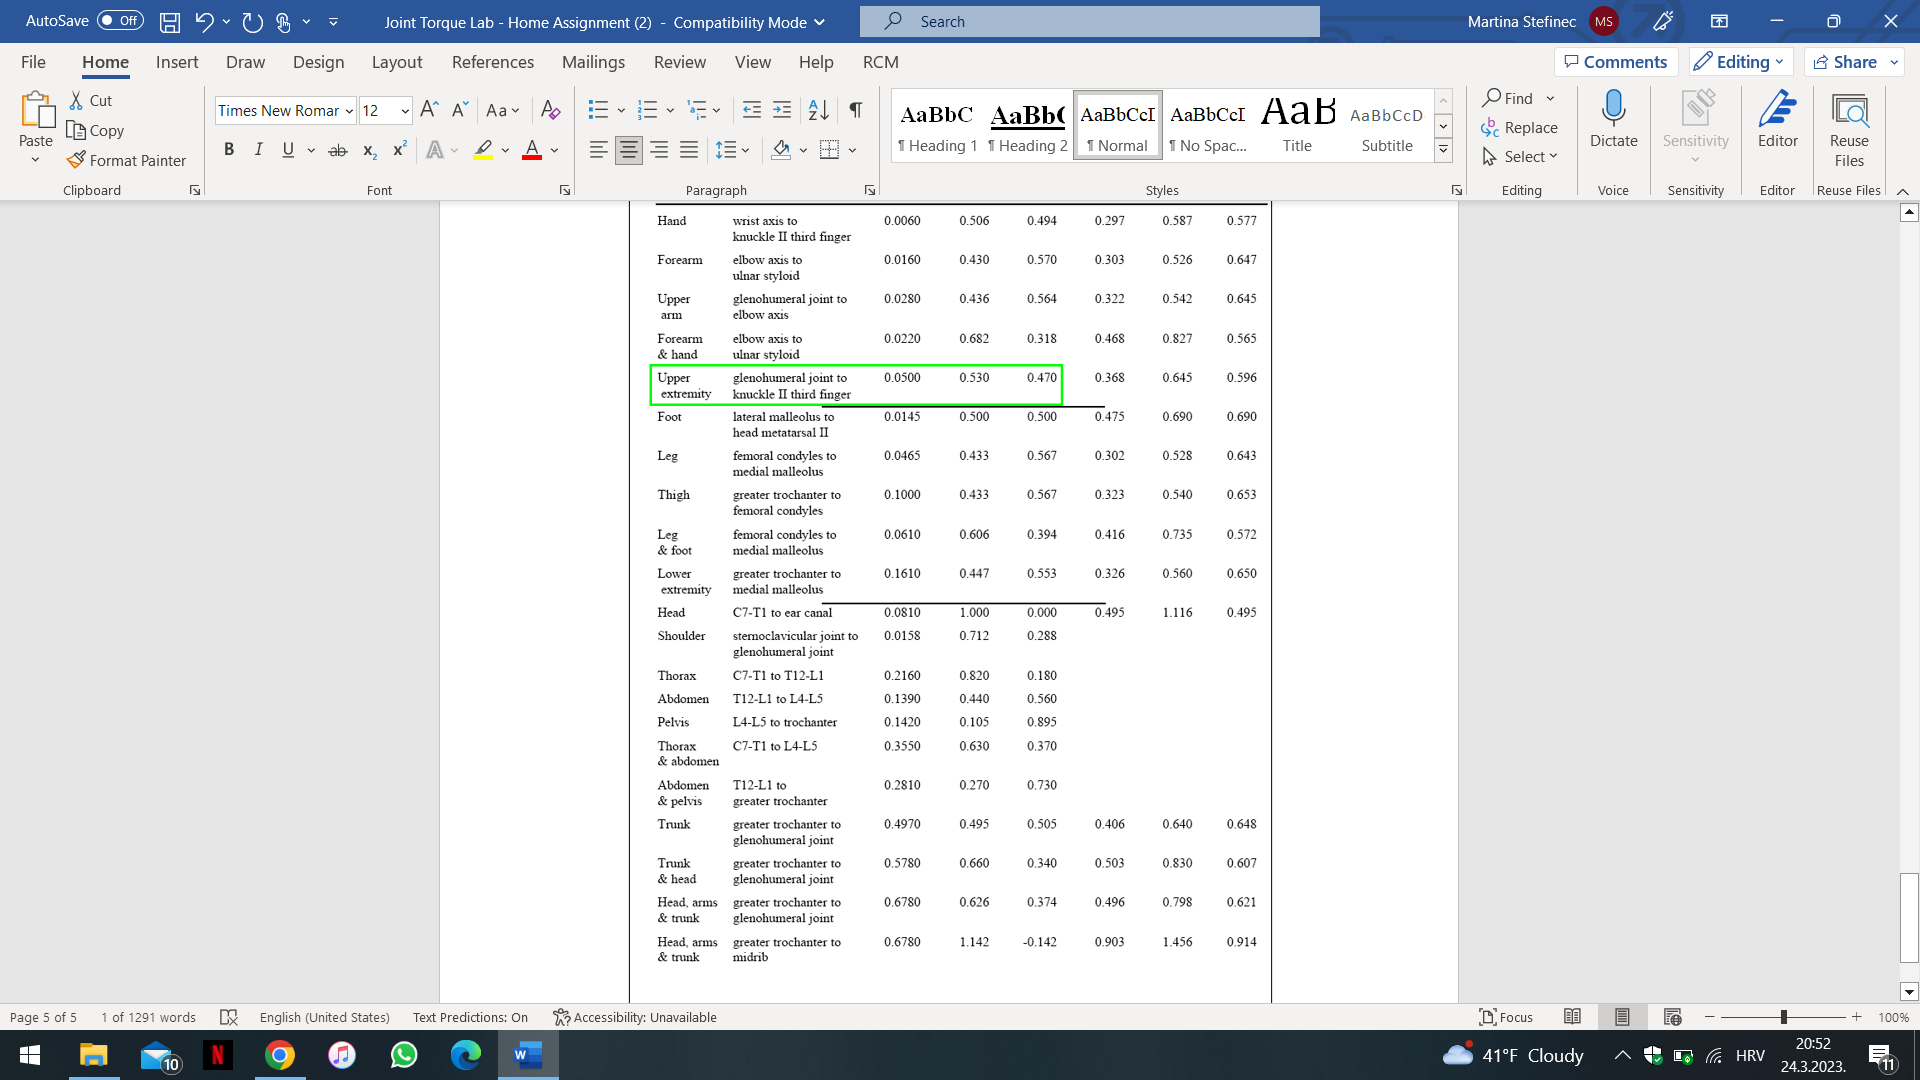This screenshot has width=1920, height=1080.
Task: Select the Dictate voice tool
Action: coord(1612,125)
